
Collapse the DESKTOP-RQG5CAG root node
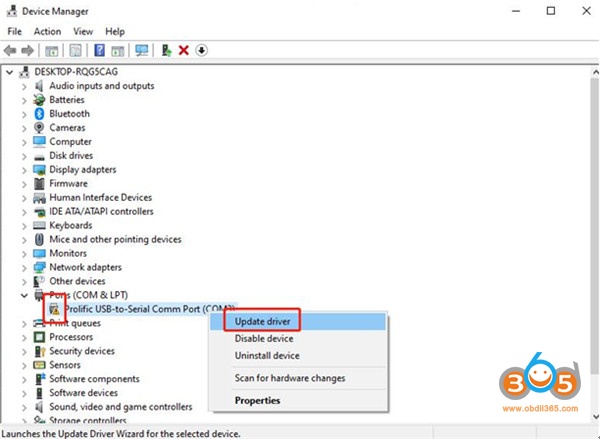pos(10,72)
